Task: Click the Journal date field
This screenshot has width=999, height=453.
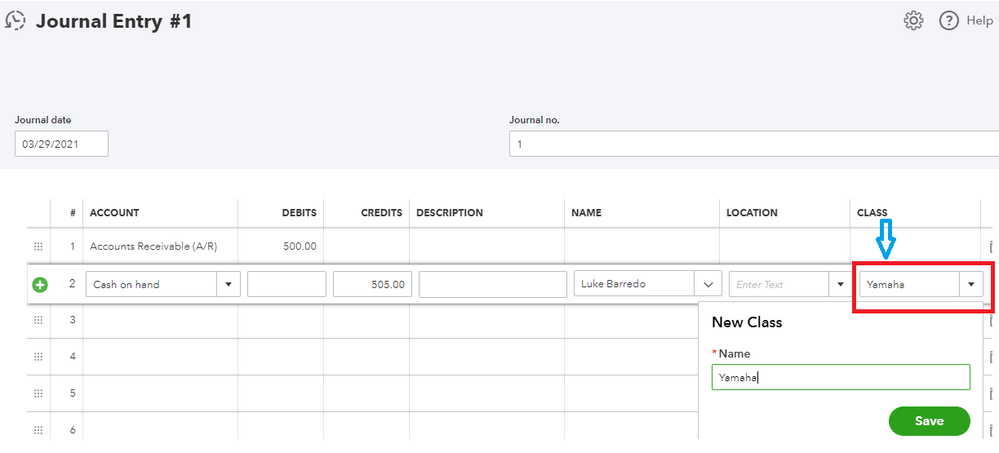Action: pos(61,144)
